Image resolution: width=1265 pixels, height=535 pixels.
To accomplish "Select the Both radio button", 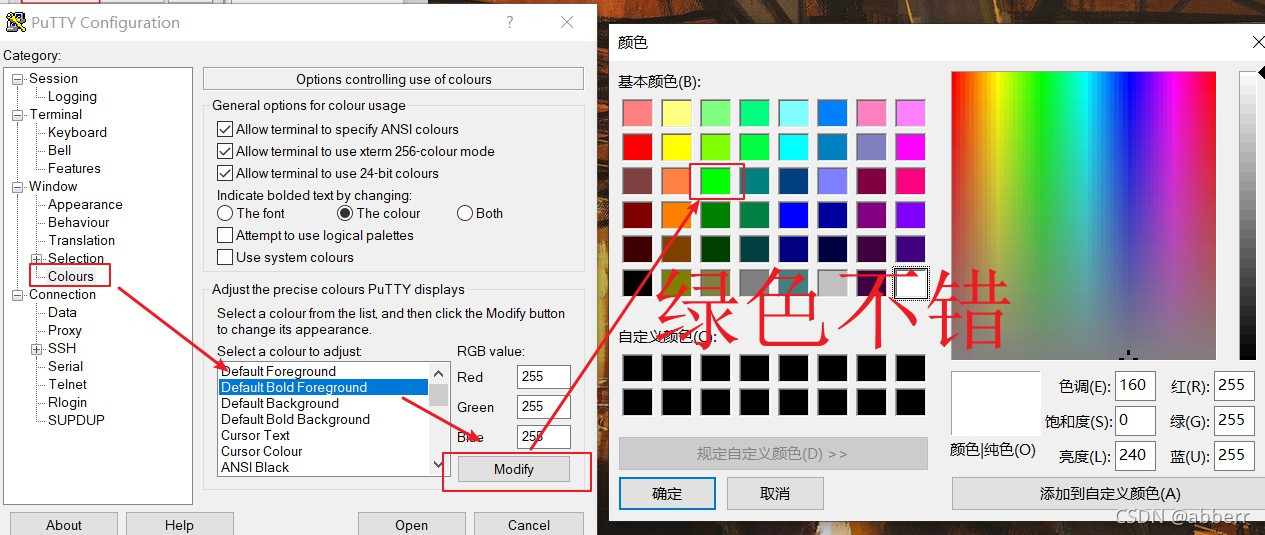I will click(x=465, y=214).
